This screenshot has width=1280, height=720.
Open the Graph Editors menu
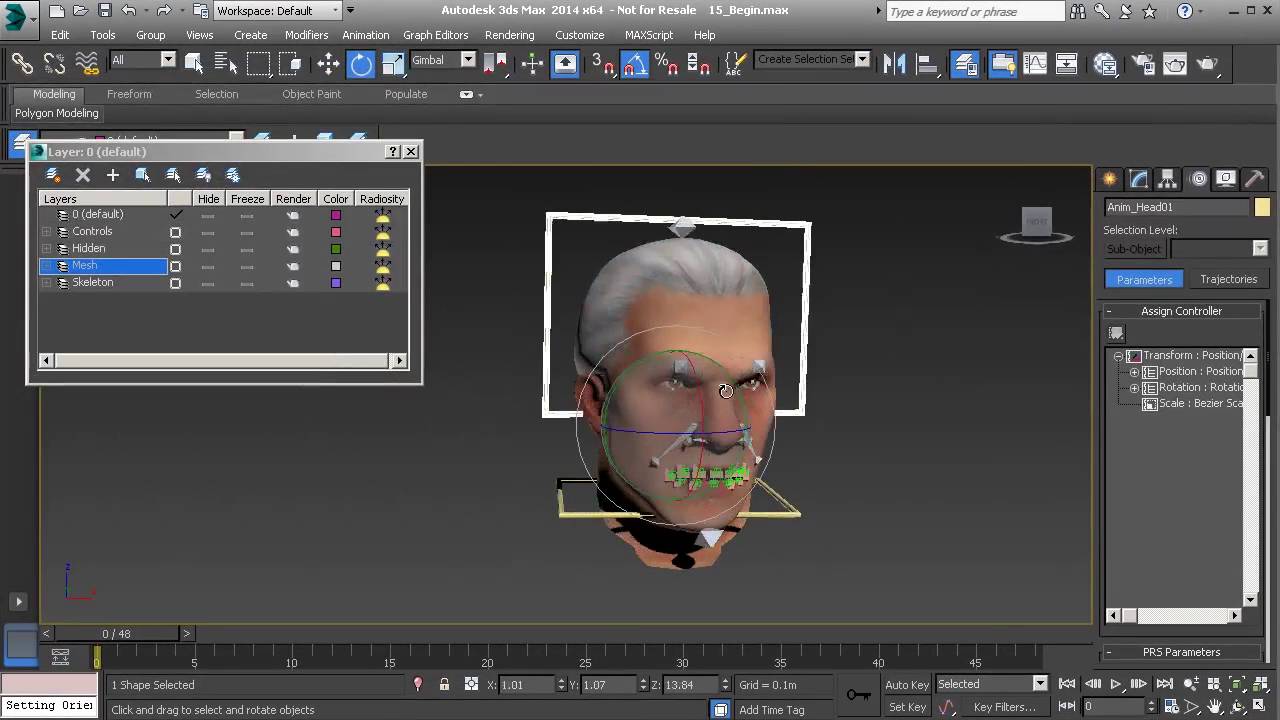coord(435,35)
